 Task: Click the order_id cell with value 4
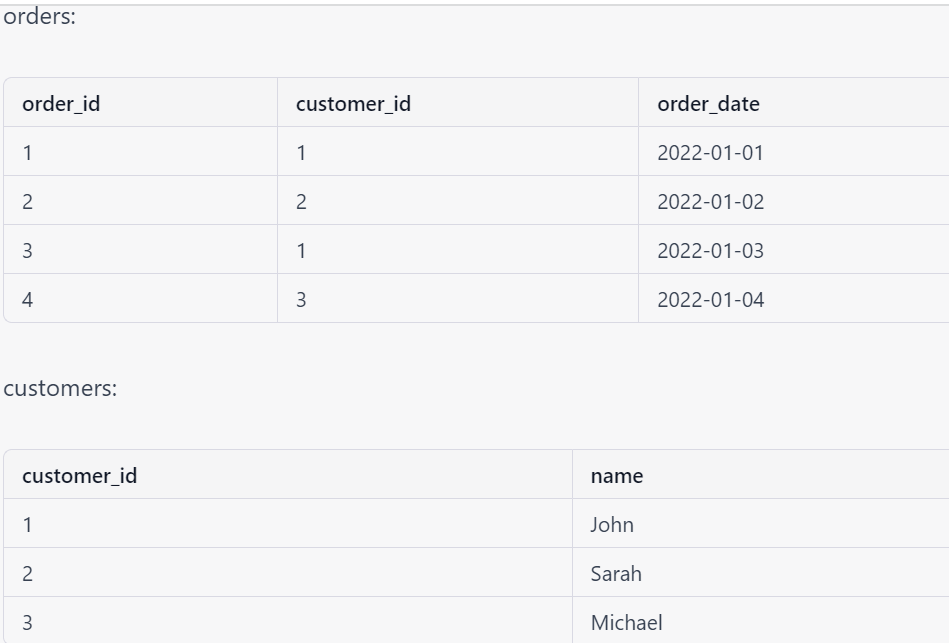140,298
